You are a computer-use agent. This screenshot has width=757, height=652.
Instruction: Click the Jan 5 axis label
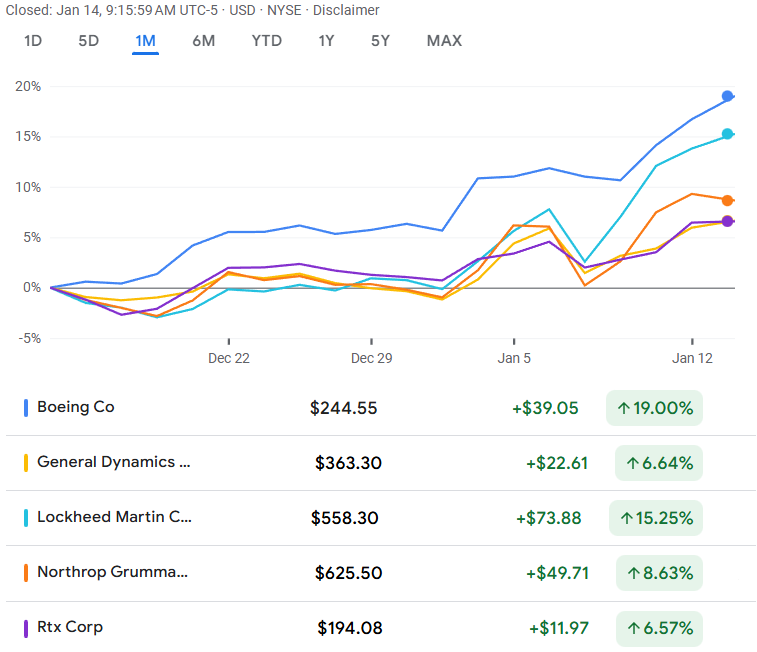pyautogui.click(x=514, y=358)
